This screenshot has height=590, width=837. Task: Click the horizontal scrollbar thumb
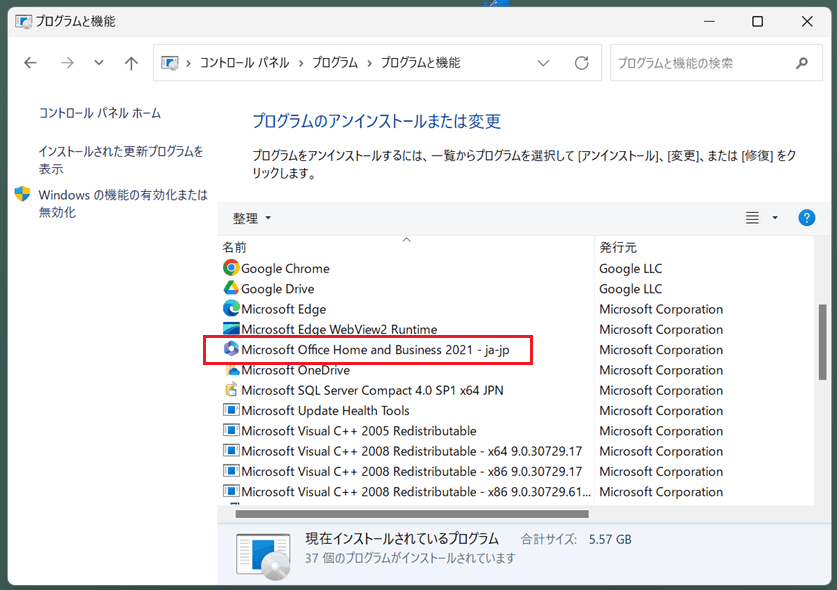tap(412, 514)
